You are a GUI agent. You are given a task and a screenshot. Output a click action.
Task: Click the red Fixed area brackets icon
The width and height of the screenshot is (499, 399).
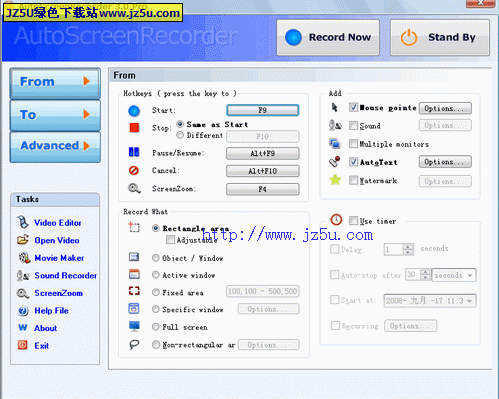click(134, 291)
